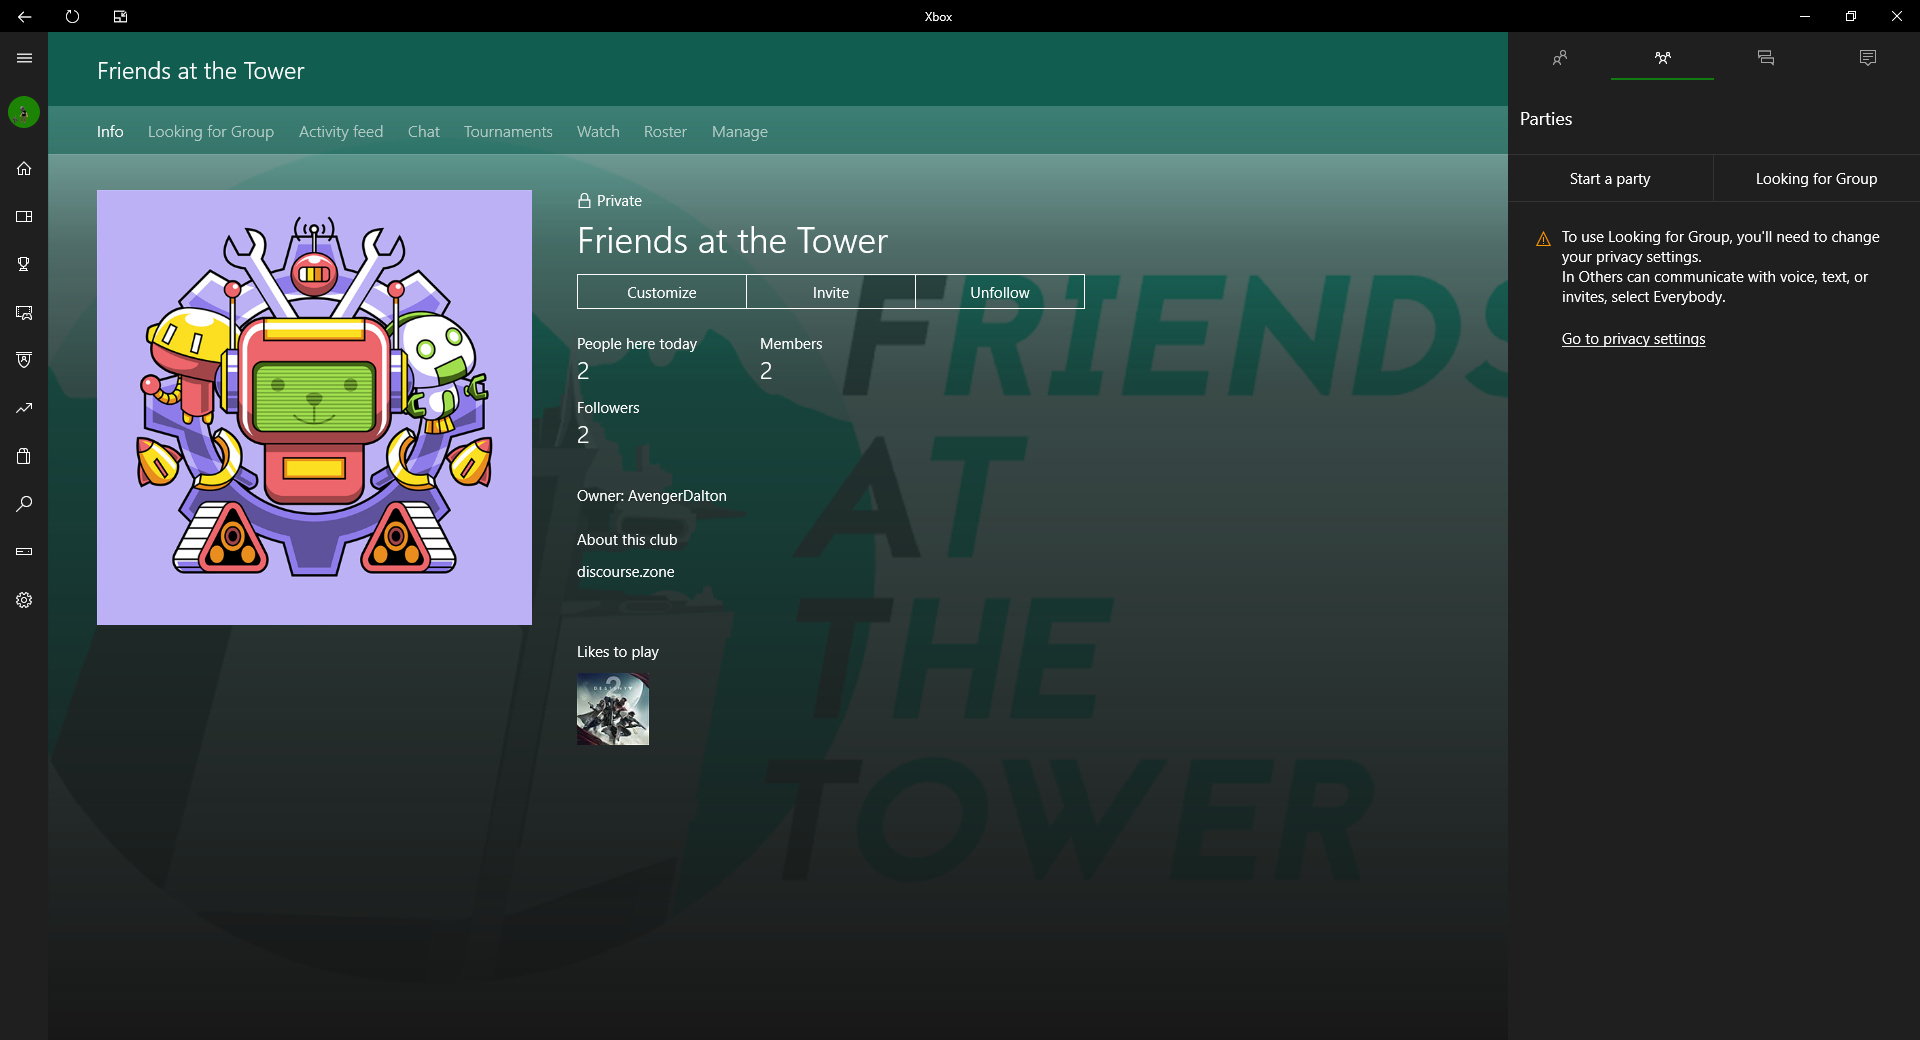Open the Notifications panel icon

pos(1867,58)
